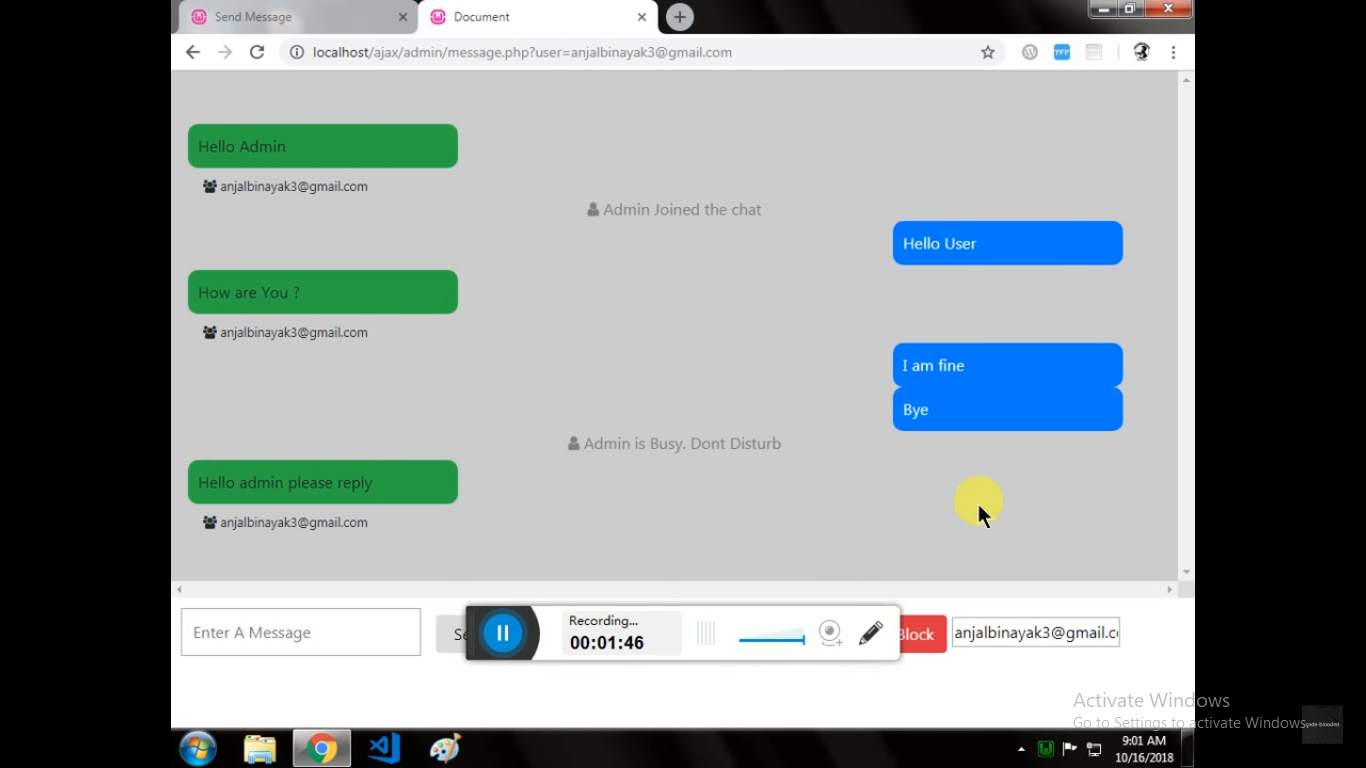Pause the screen recording
The height and width of the screenshot is (768, 1366).
(x=502, y=632)
